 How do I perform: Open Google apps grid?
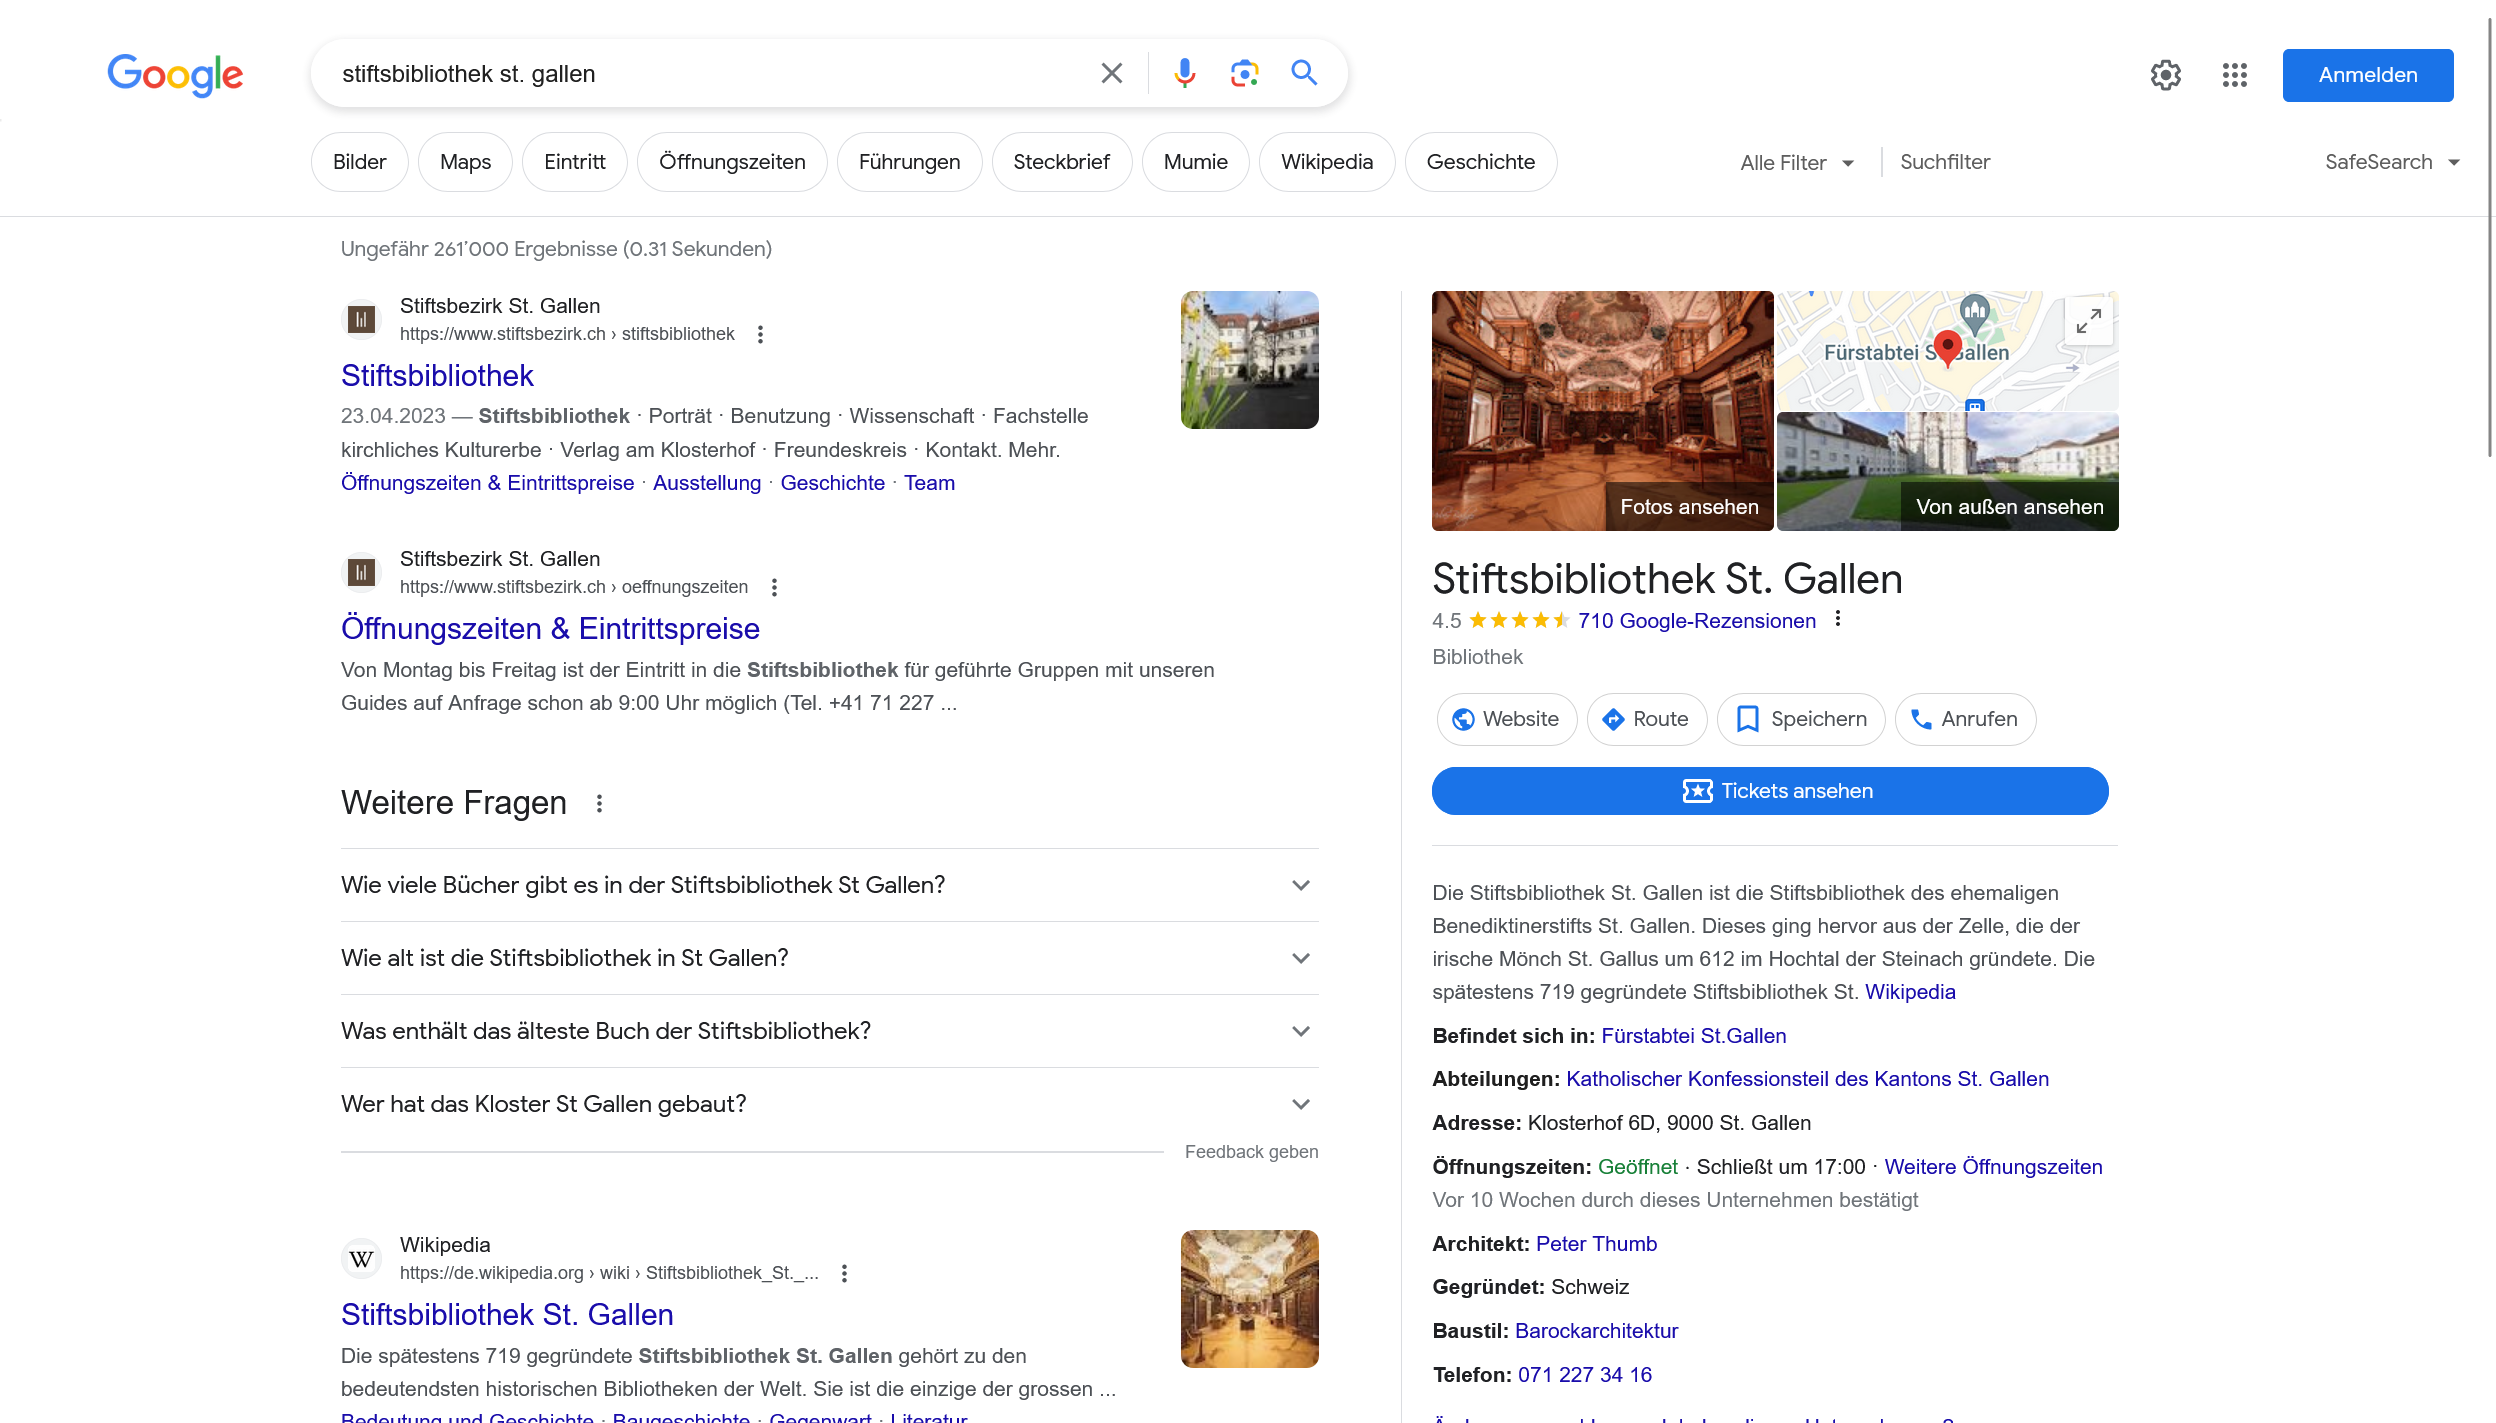point(2234,75)
